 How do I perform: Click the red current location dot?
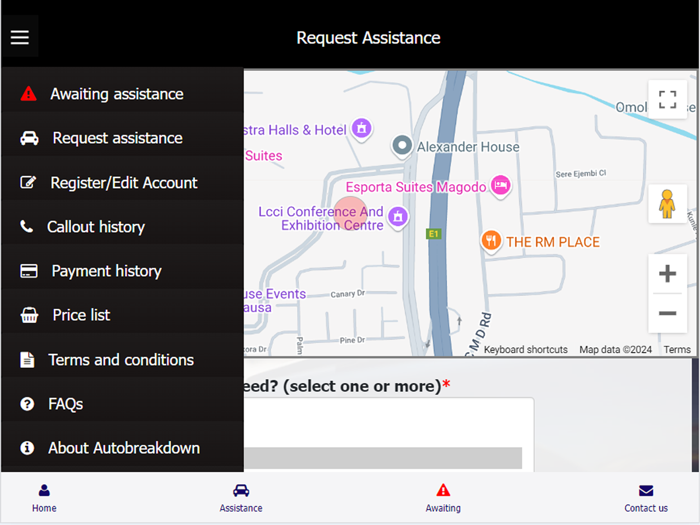[350, 213]
